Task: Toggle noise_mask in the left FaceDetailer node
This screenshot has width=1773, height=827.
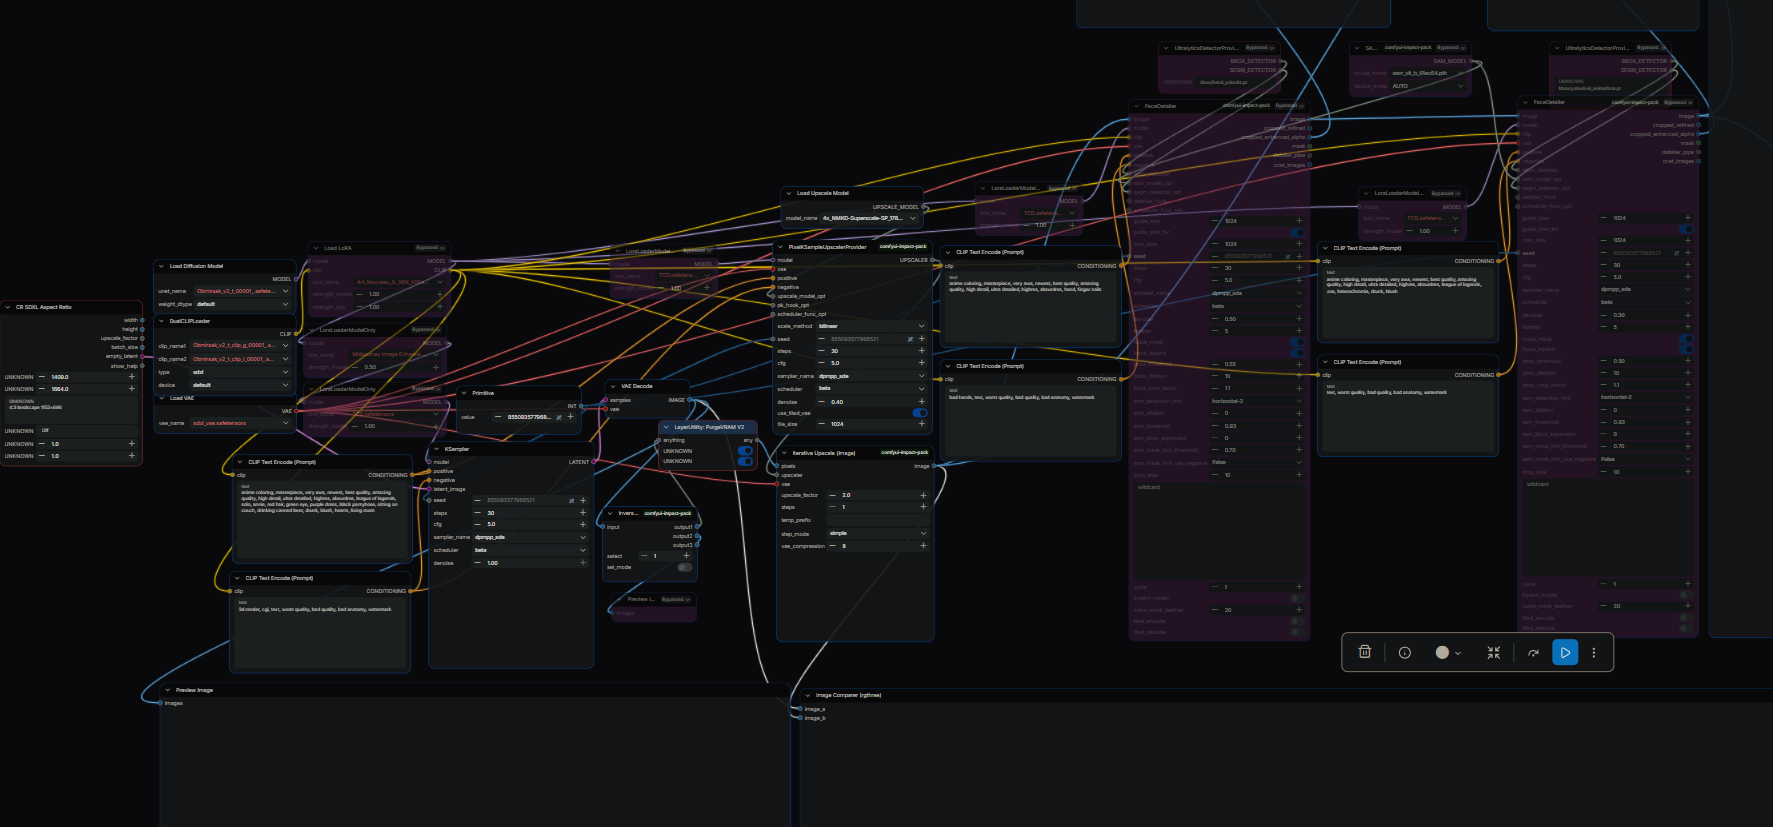Action: 1297,342
